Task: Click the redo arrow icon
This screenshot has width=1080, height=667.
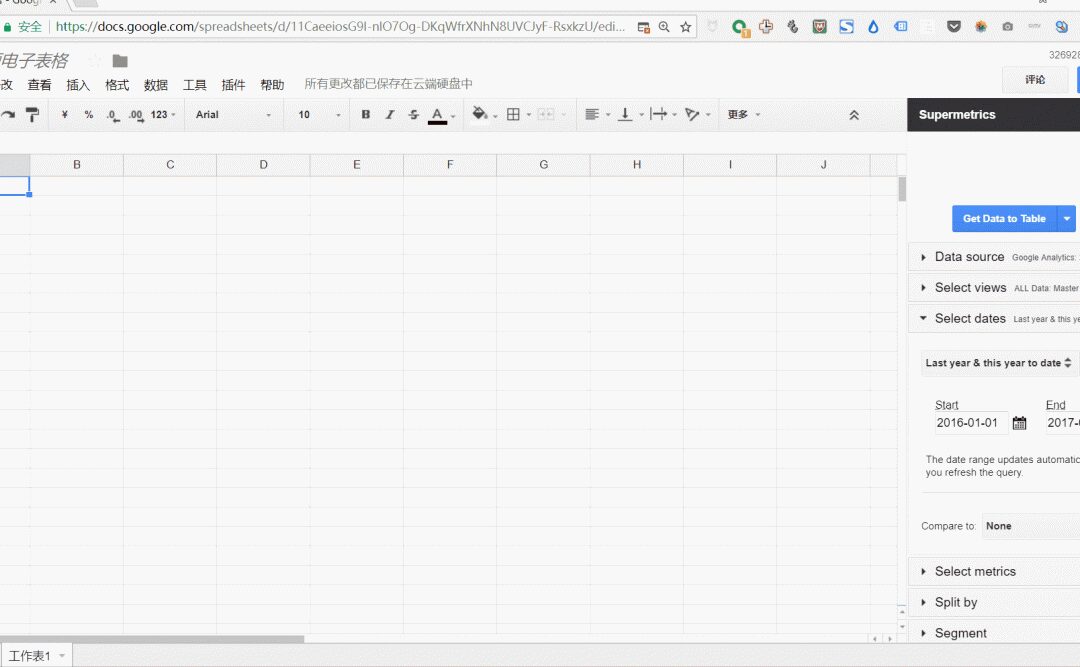Action: 7,114
